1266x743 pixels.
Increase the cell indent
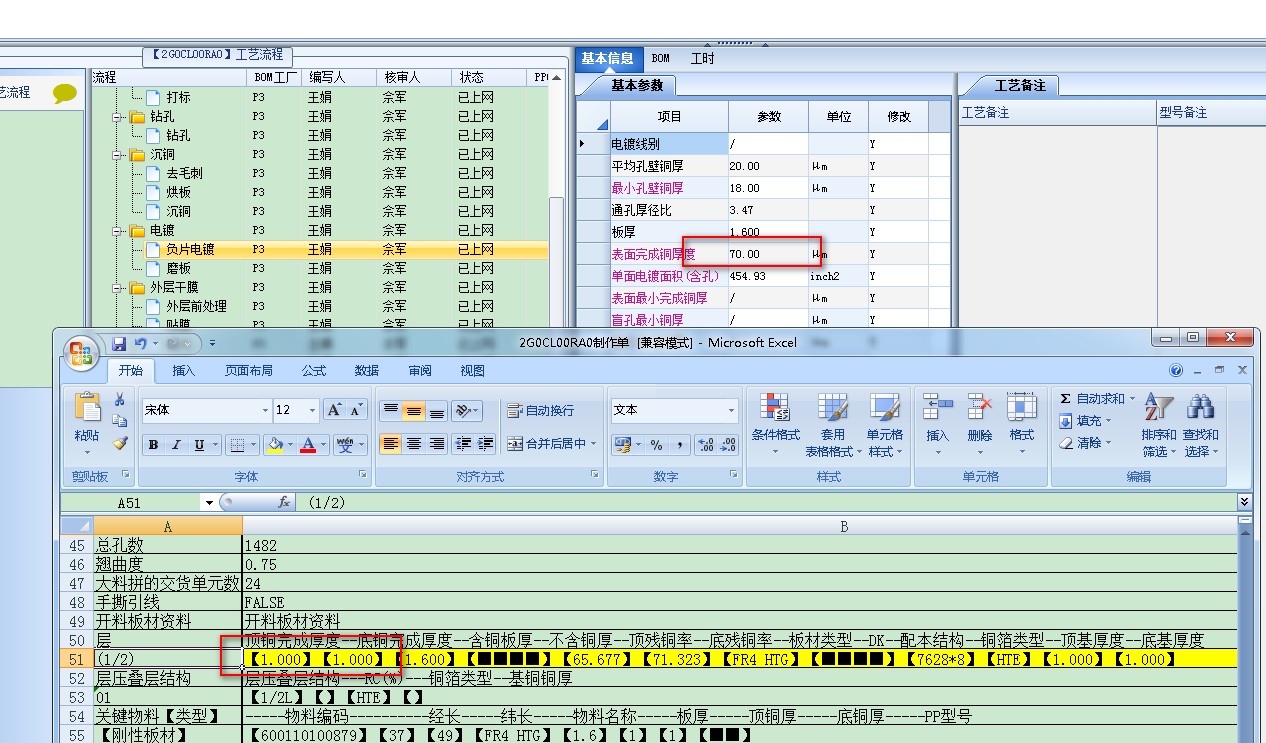486,444
